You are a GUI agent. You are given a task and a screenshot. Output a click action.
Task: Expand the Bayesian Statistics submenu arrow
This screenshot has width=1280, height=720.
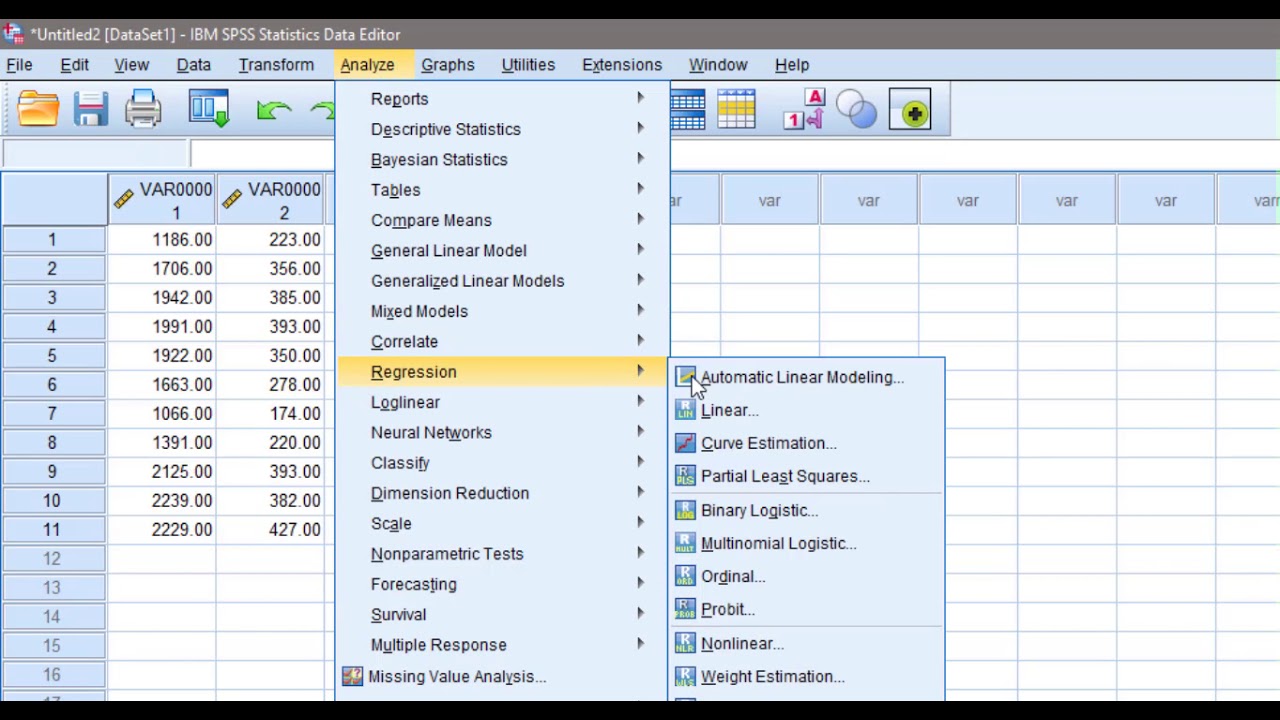641,158
